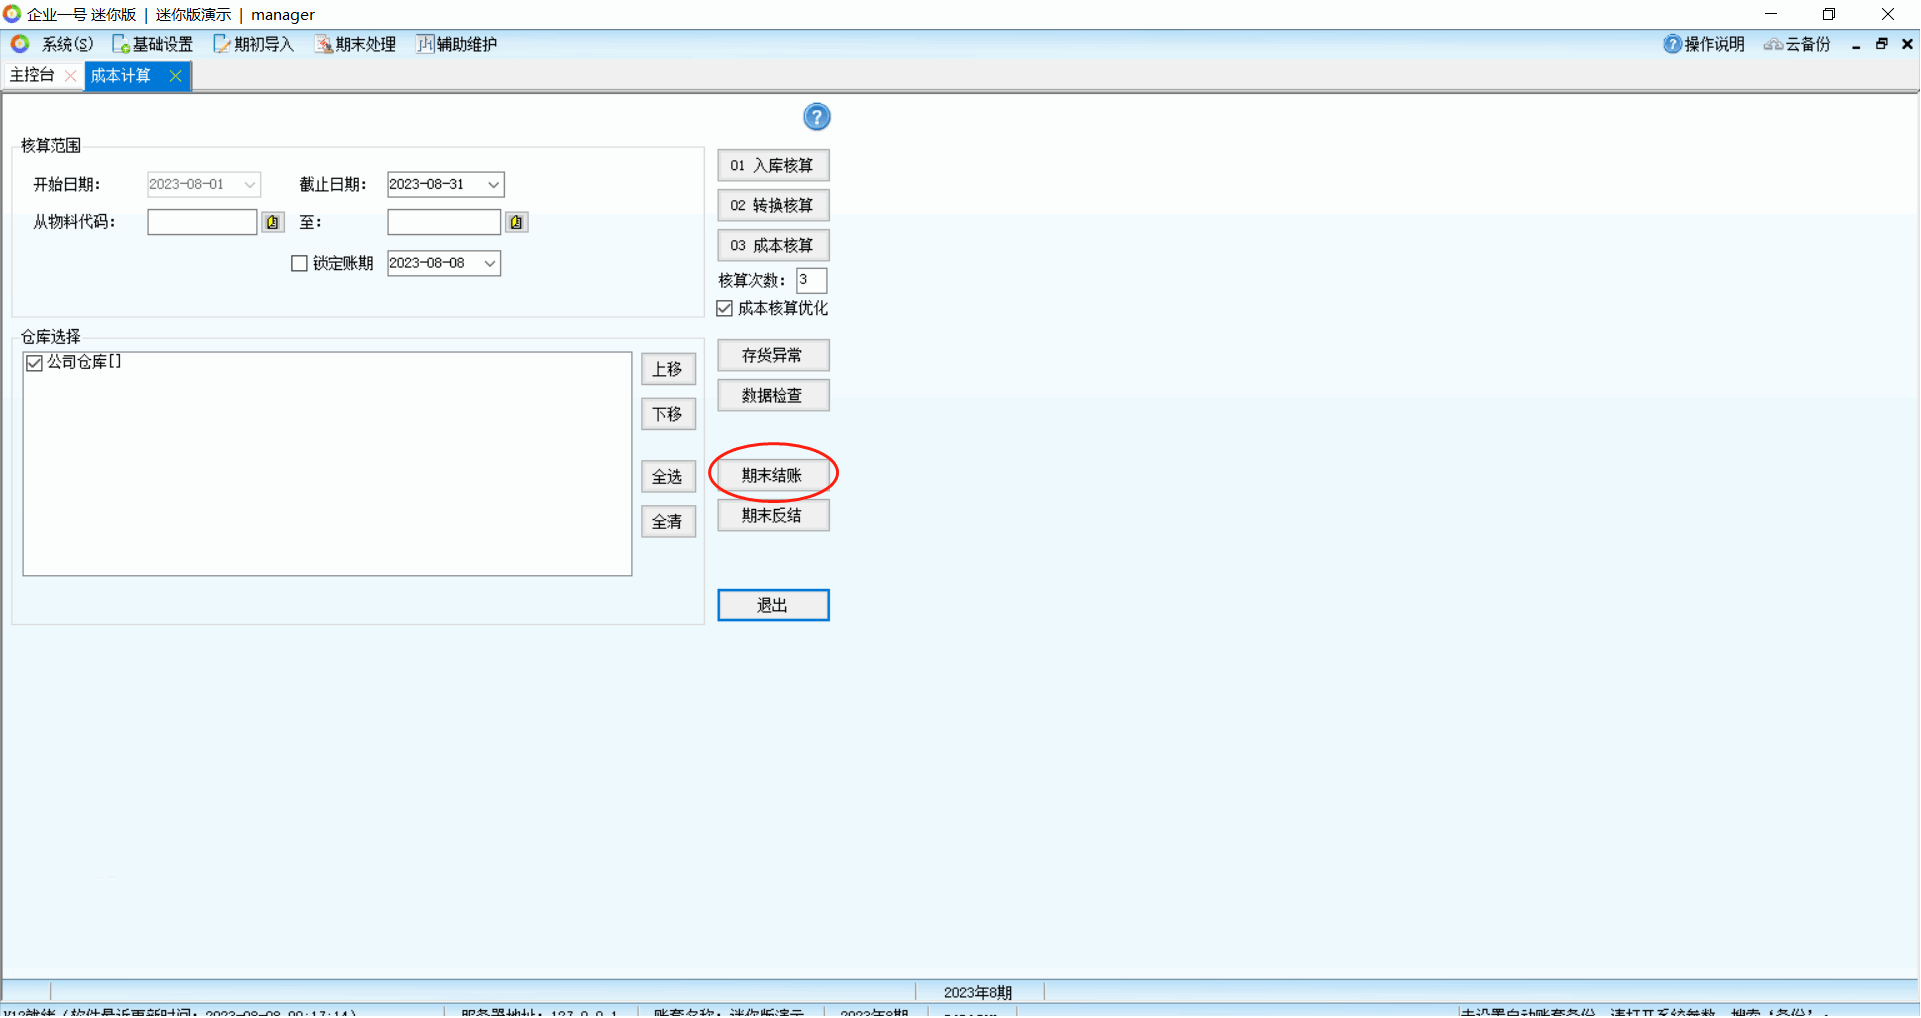Uncheck the 成本核算优化 checkbox
Viewport: 1921px width, 1018px height.
click(x=725, y=308)
